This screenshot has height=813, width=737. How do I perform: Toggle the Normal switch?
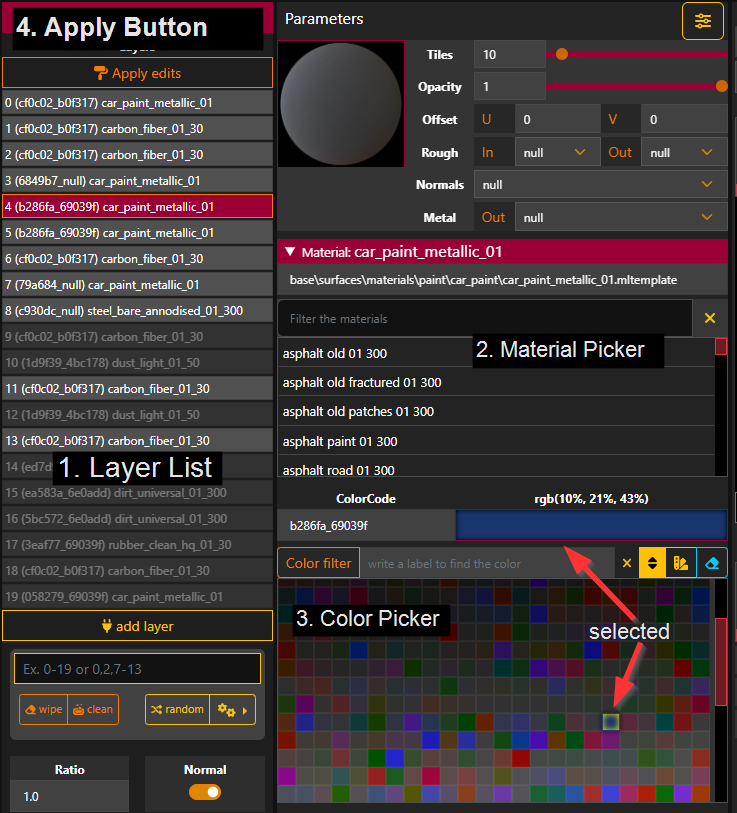(x=205, y=792)
